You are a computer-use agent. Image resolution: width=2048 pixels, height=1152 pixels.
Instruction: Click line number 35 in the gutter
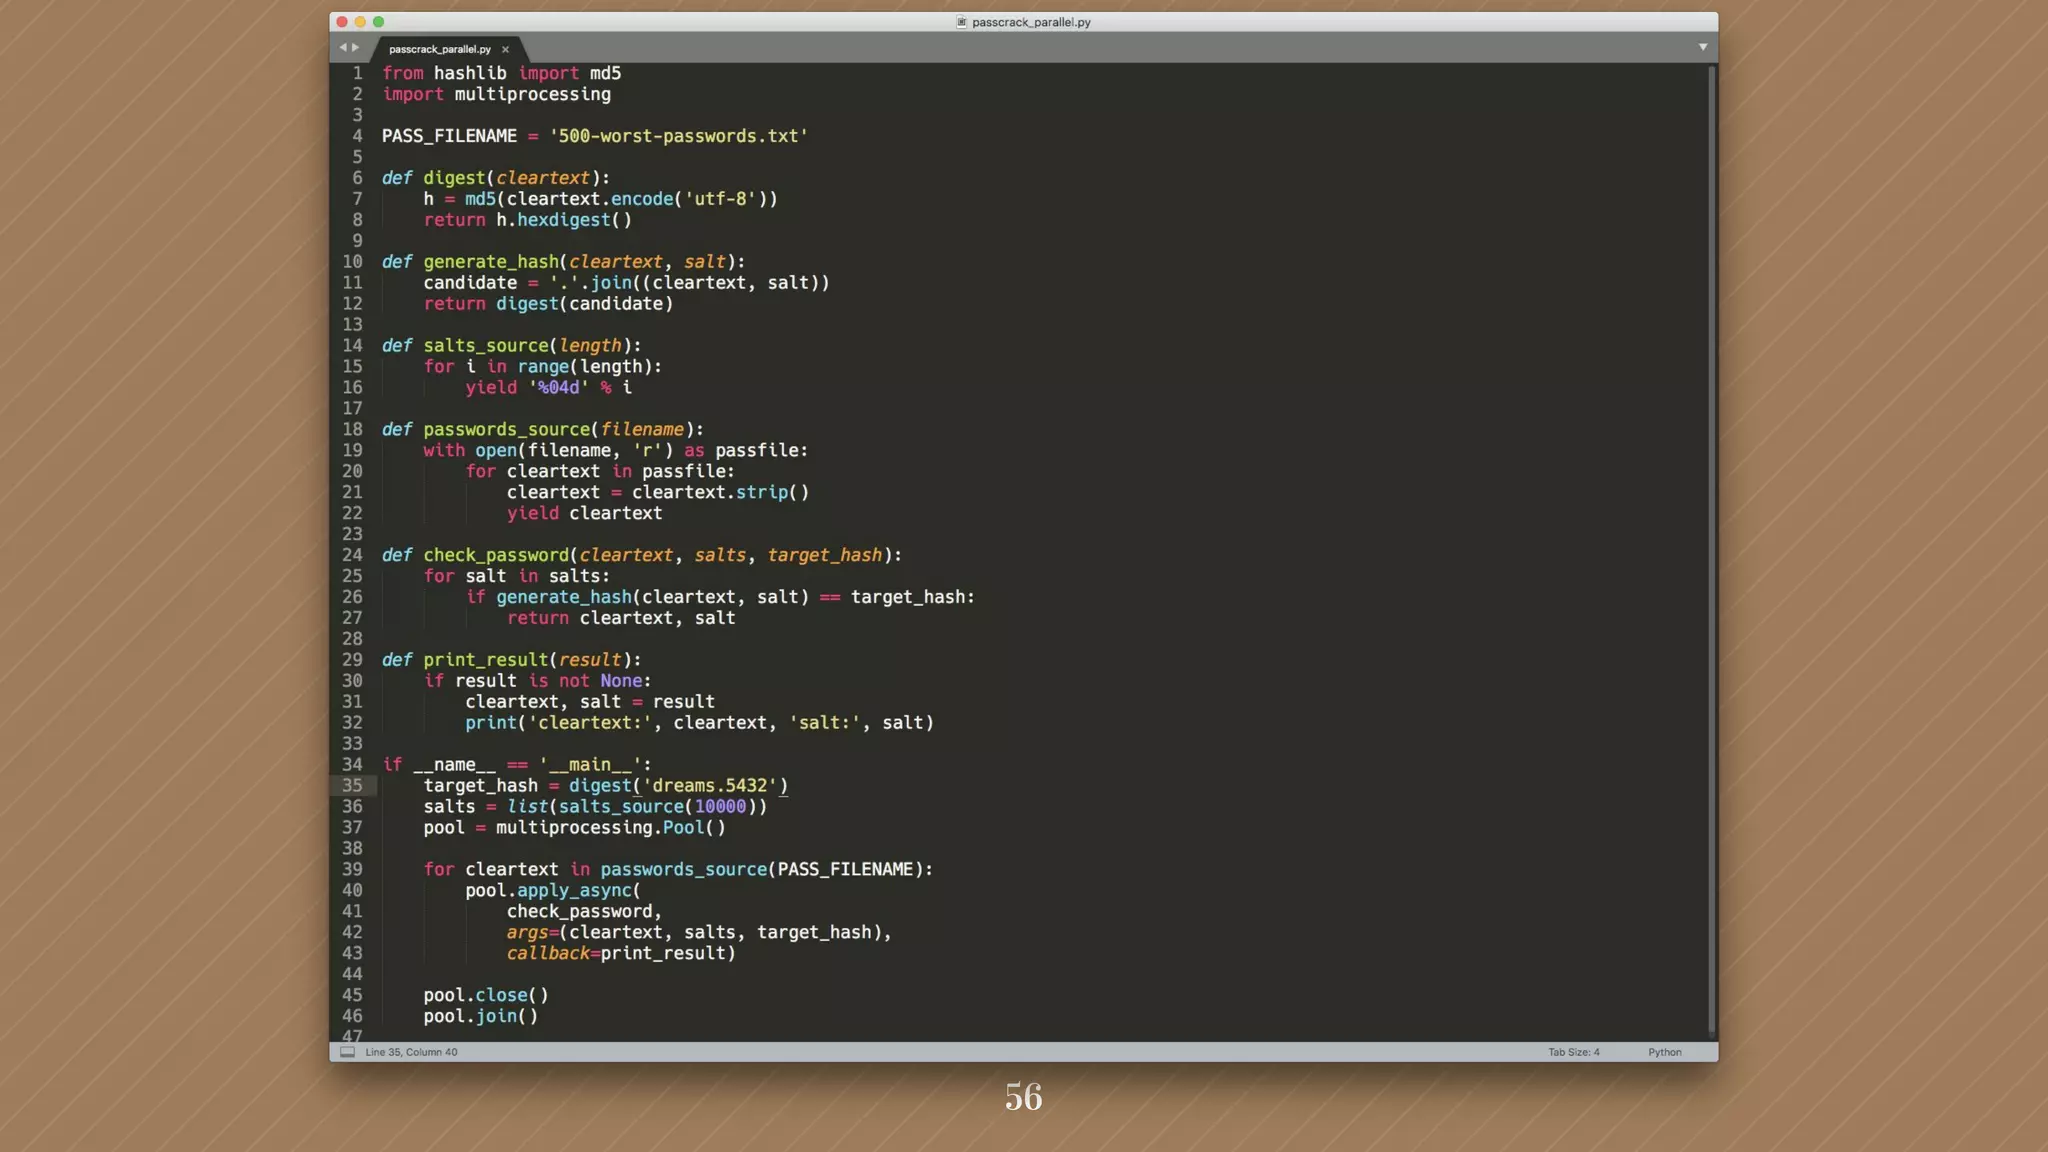[x=352, y=786]
